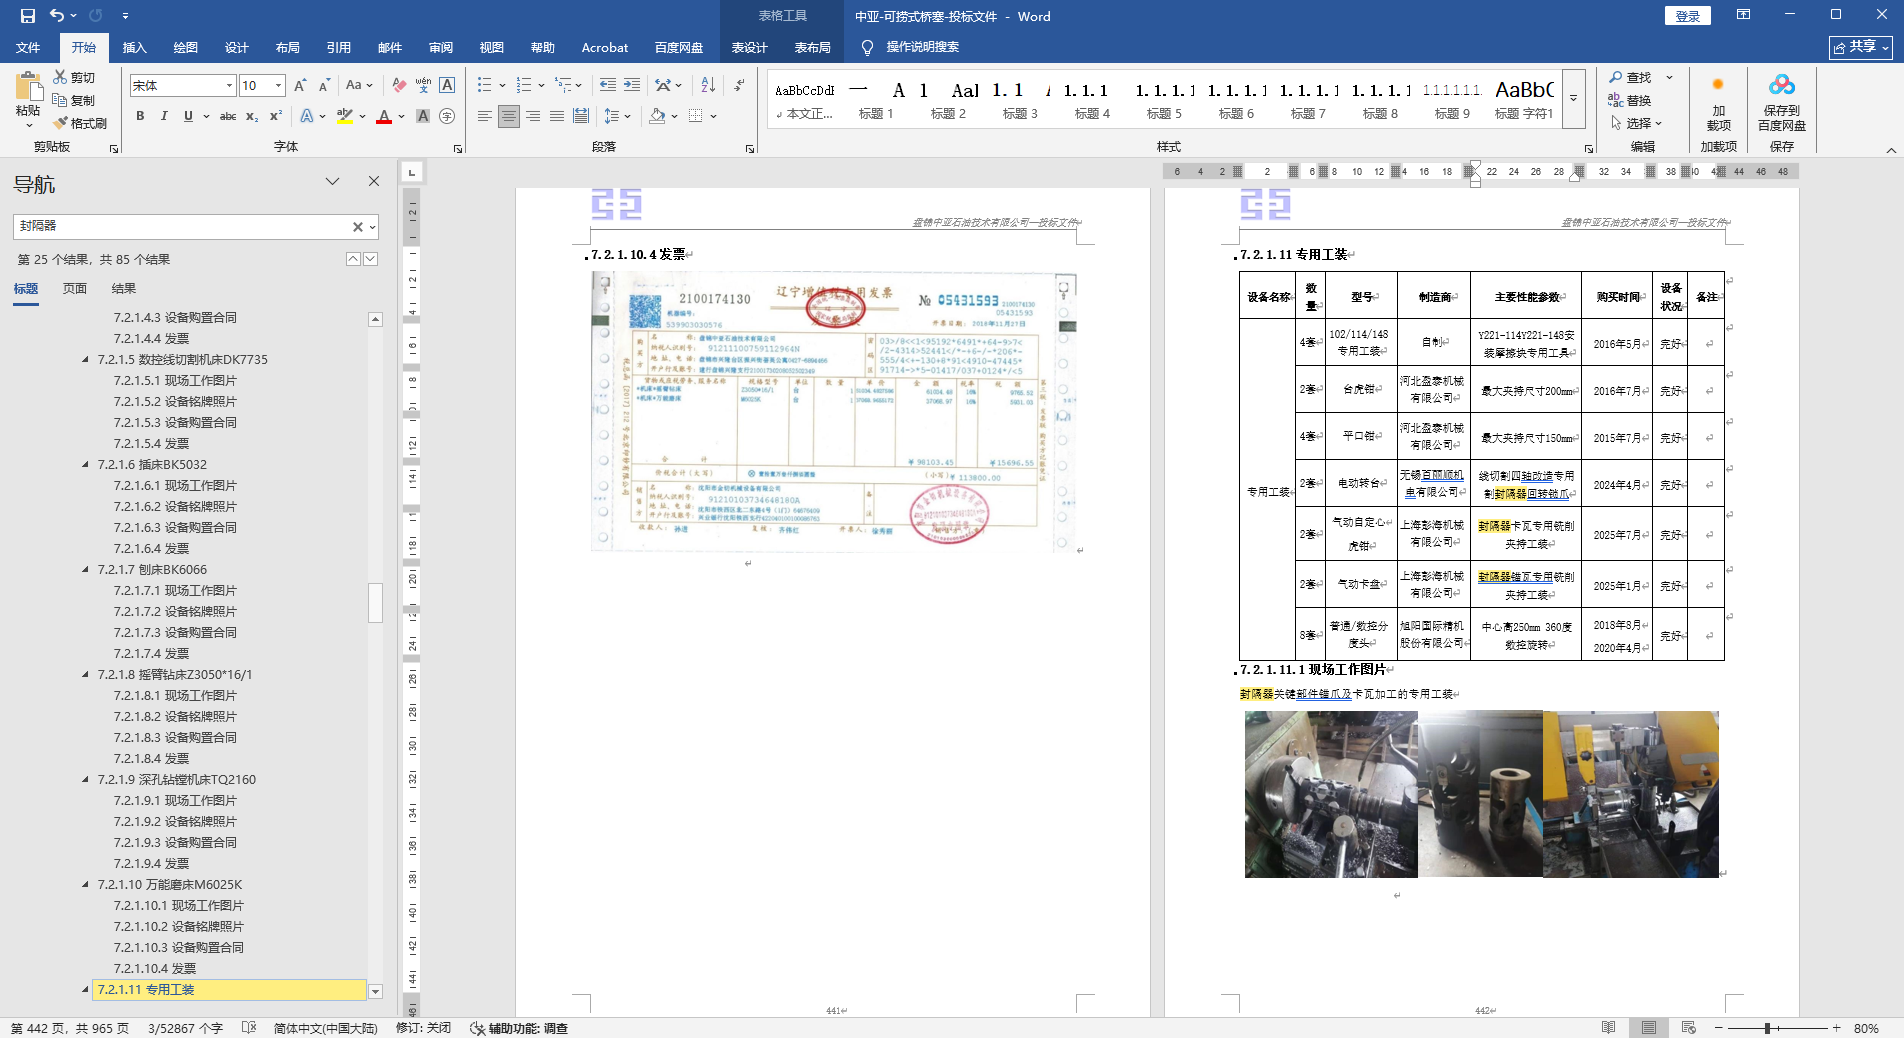Open the font size dropdown
1904x1038 pixels.
tap(279, 86)
